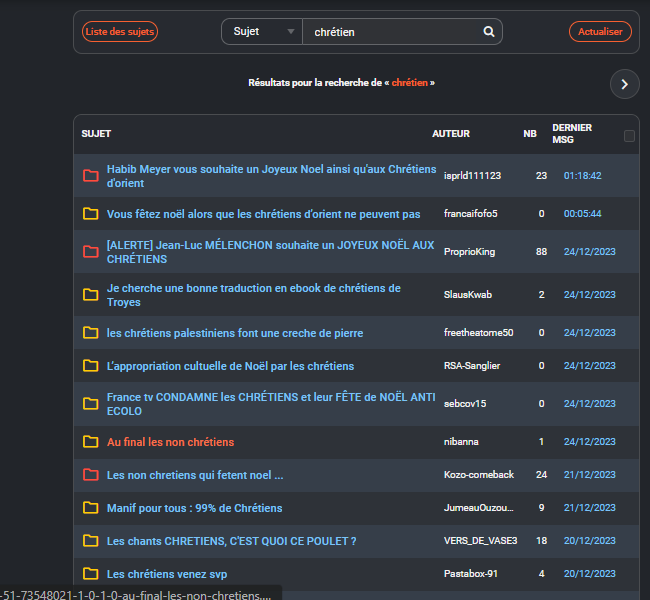Open author profile ProprioKing
The width and height of the screenshot is (650, 600).
coord(469,252)
